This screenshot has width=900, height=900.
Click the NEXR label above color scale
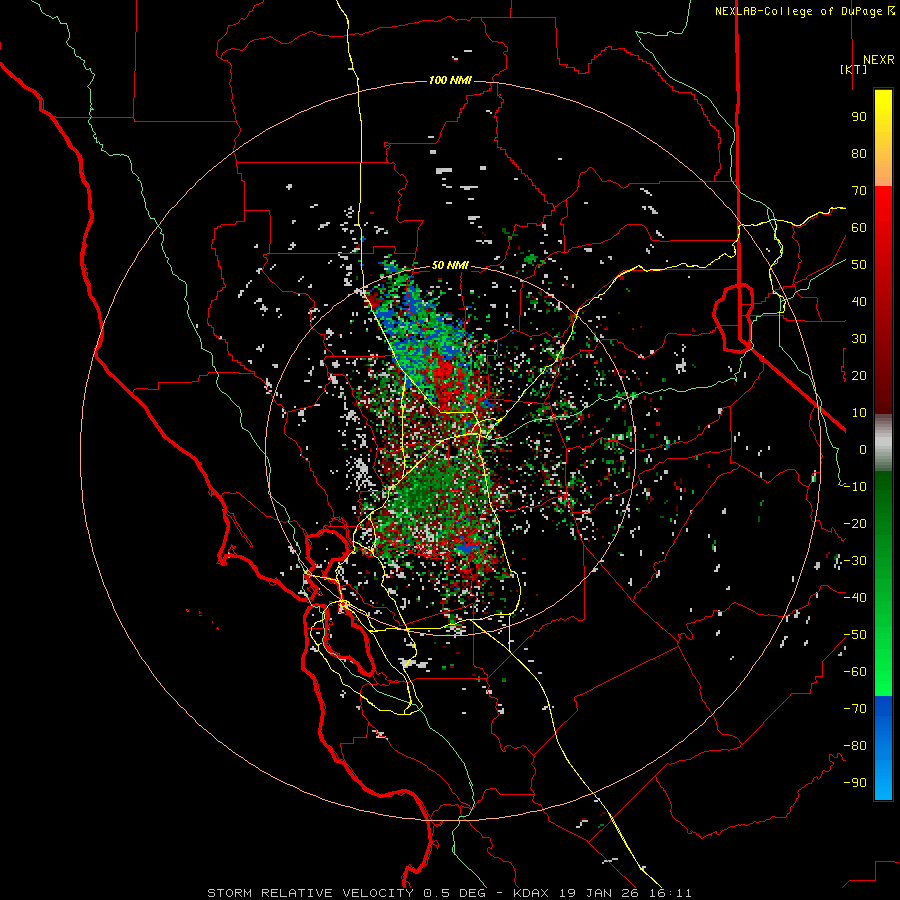pos(878,60)
